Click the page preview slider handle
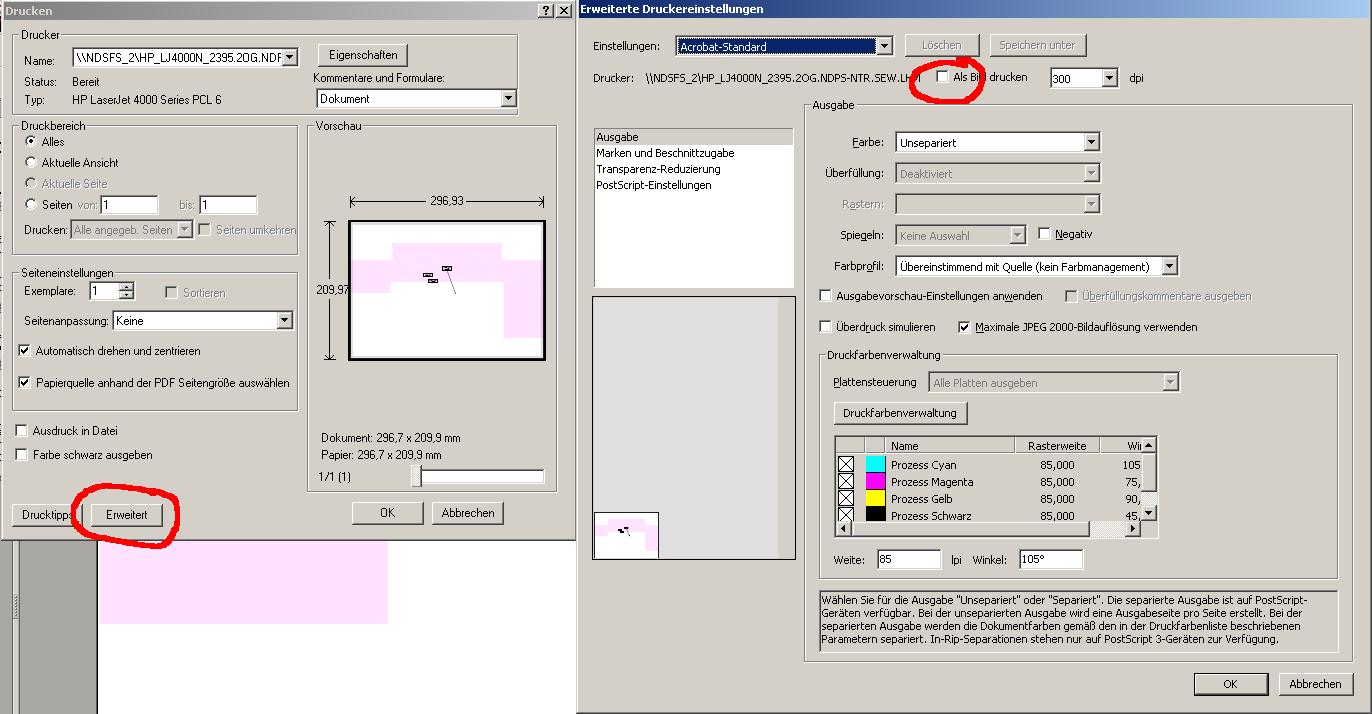The height and width of the screenshot is (714, 1372). pos(417,477)
